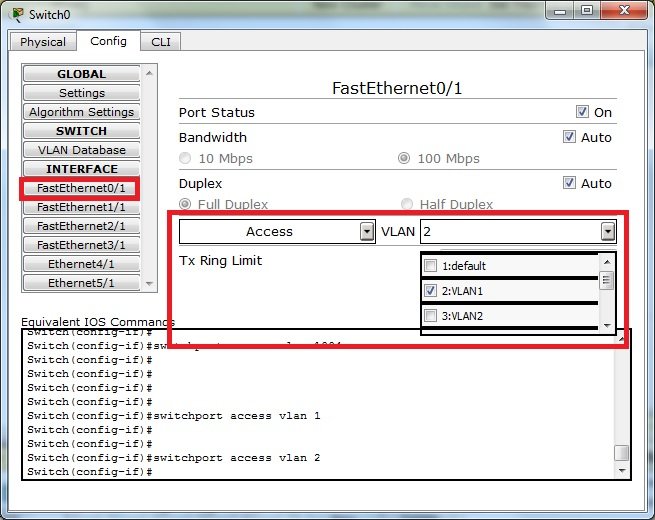The image size is (655, 520).
Task: Open global Settings
Action: pos(81,93)
